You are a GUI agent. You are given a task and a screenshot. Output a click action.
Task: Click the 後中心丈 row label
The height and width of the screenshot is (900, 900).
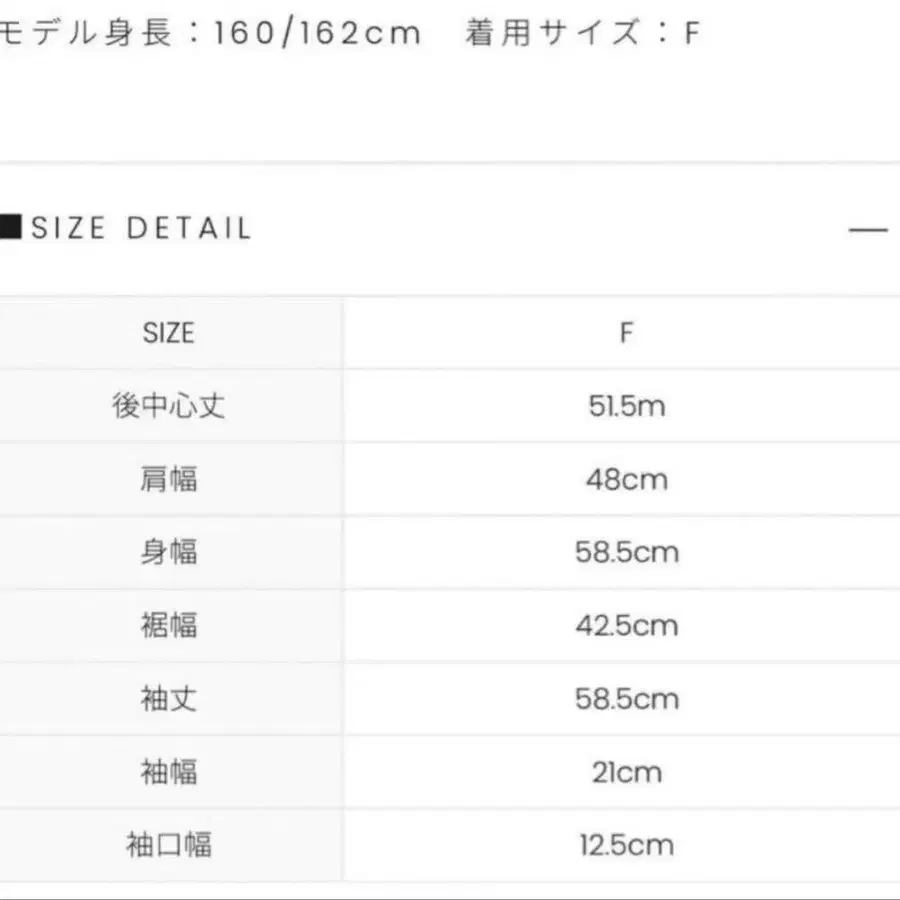click(169, 406)
